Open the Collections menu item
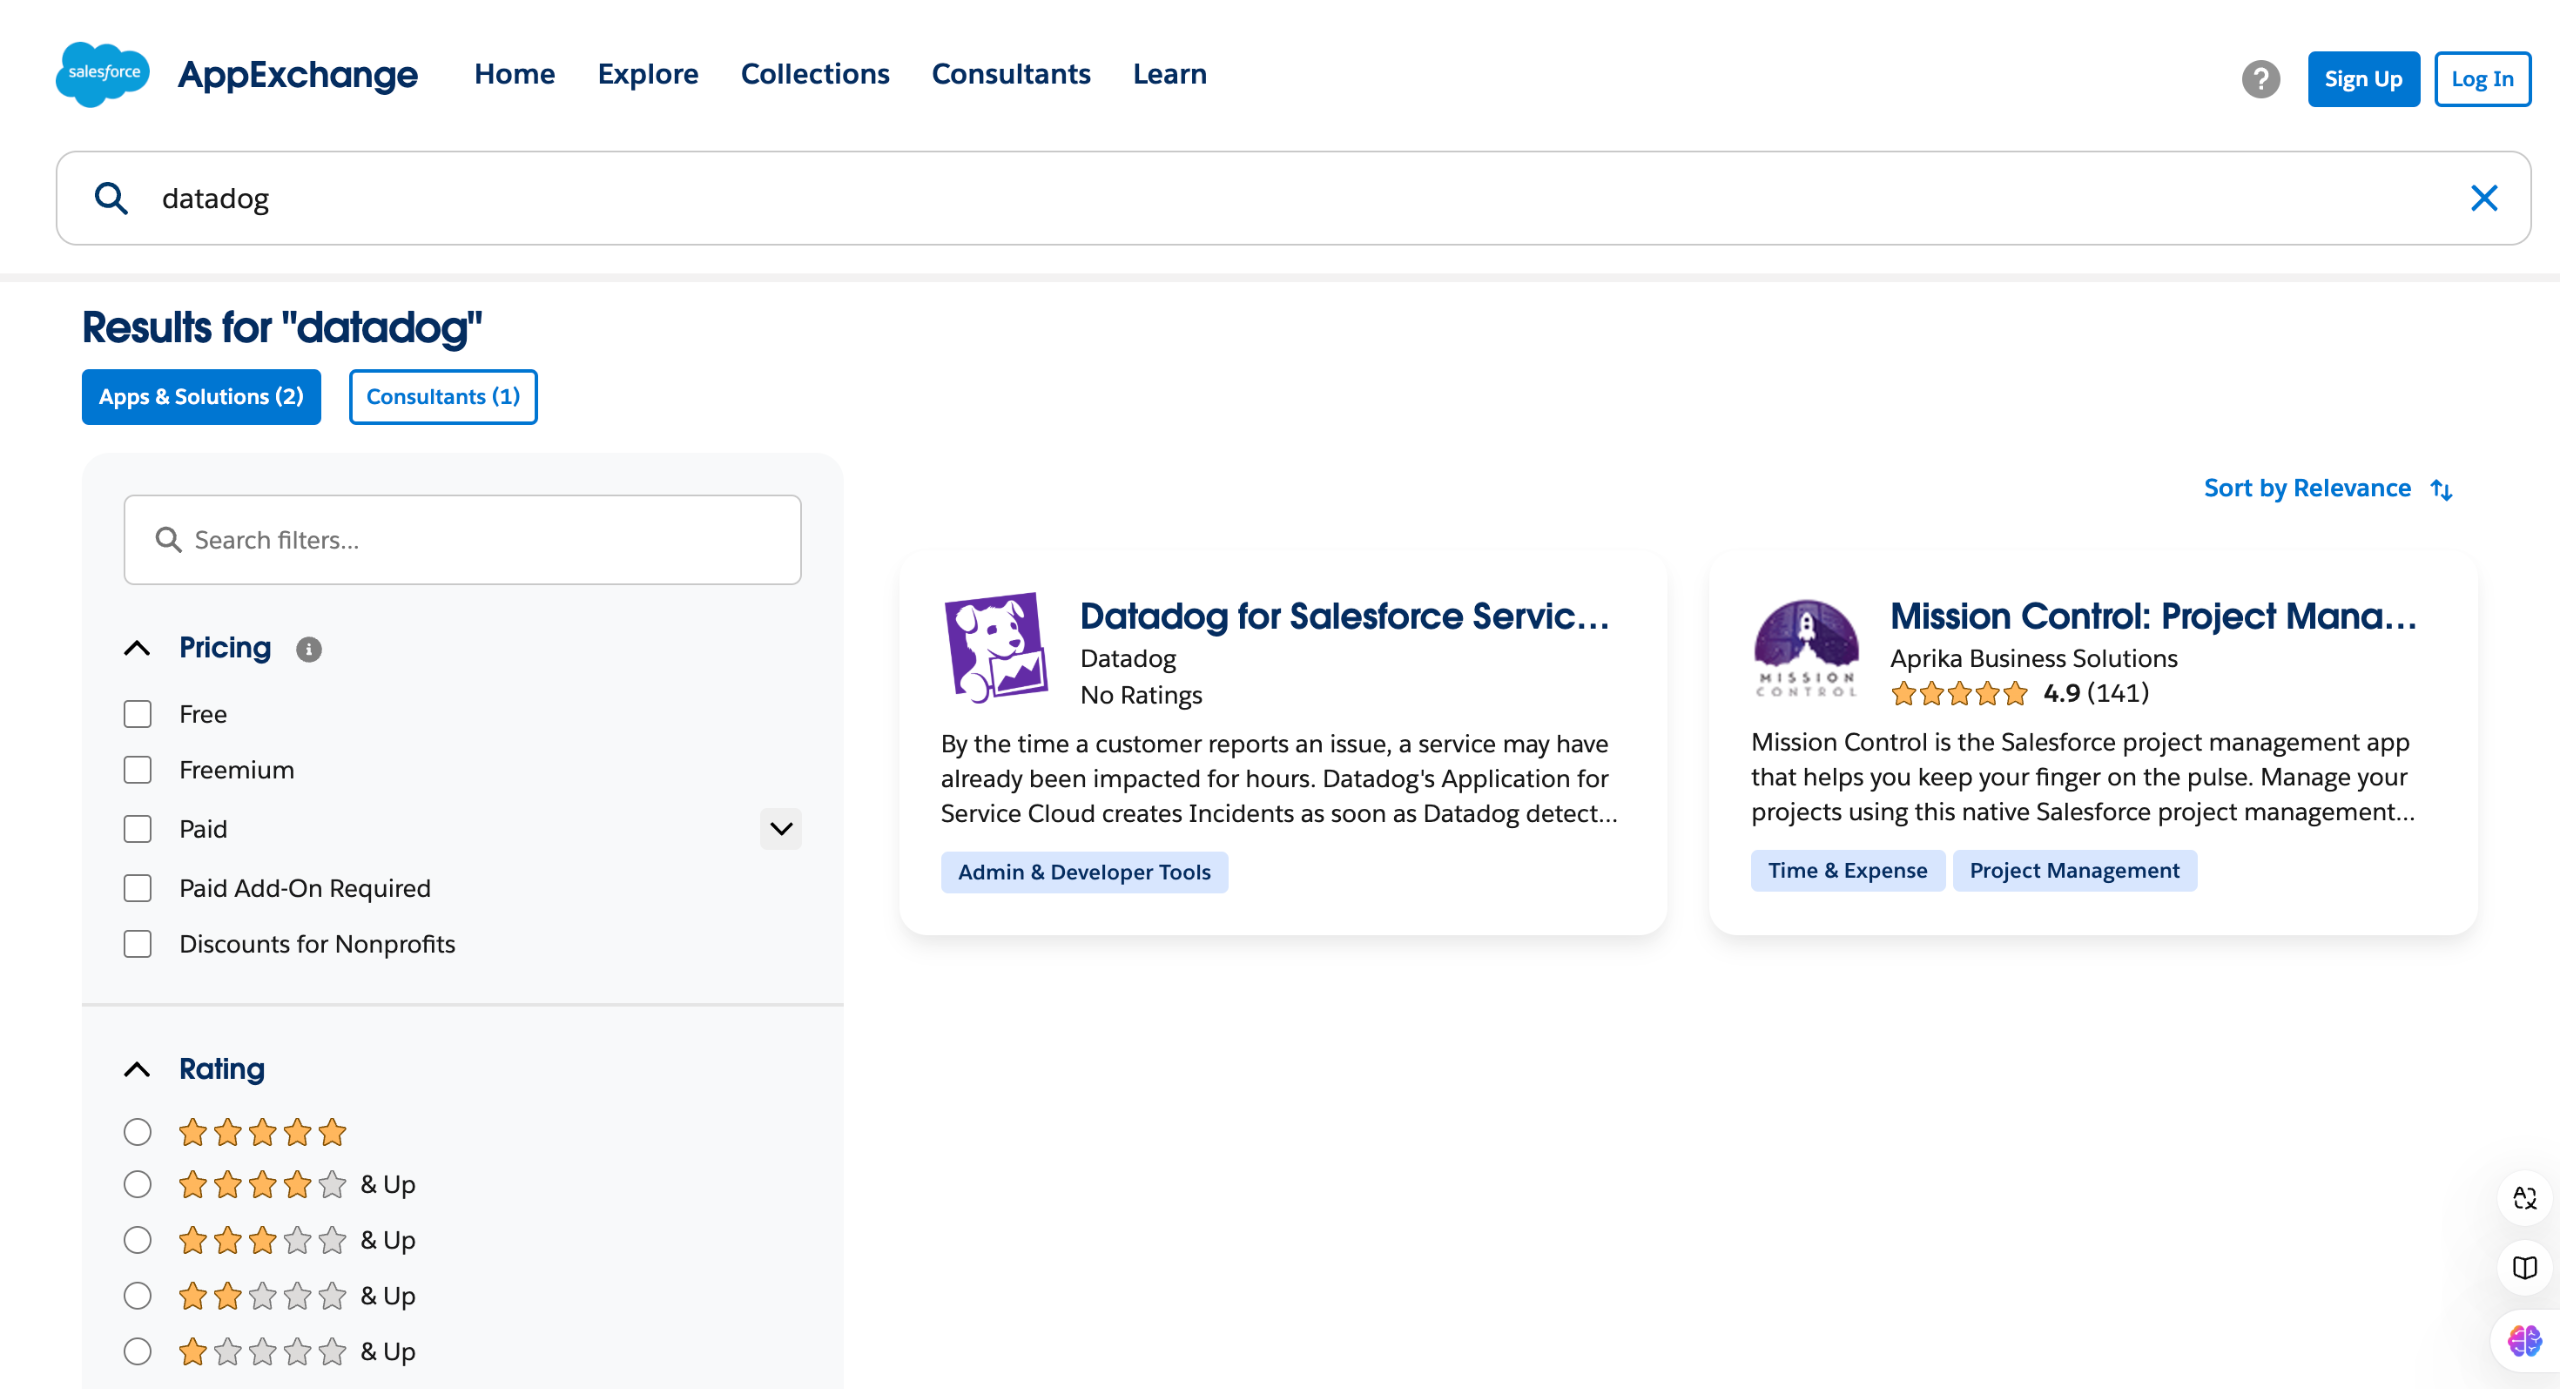Viewport: 2560px width, 1389px height. pyautogui.click(x=814, y=74)
